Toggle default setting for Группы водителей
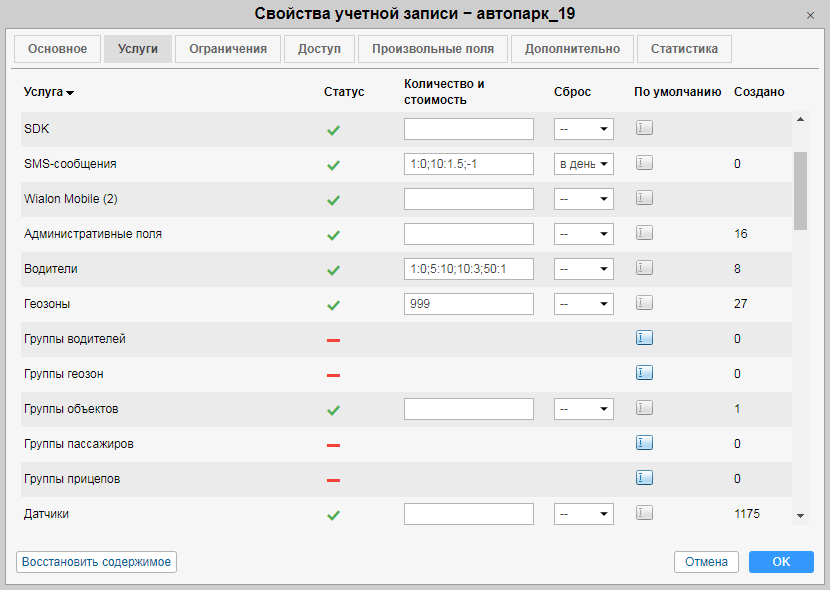The height and width of the screenshot is (590, 830). coord(644,338)
